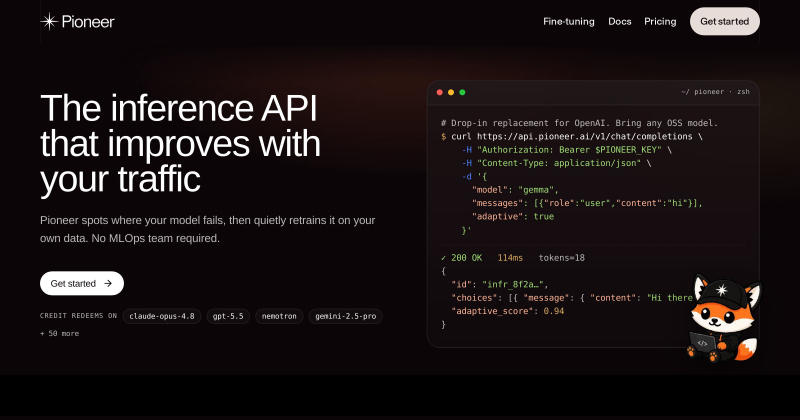Image resolution: width=800 pixels, height=420 pixels.
Task: Click the star on the fox's cap
Action: [721, 290]
